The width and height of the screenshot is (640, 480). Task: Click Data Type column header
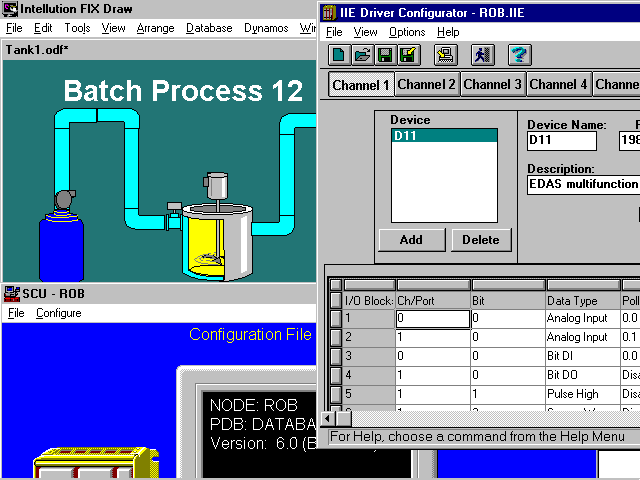(583, 301)
